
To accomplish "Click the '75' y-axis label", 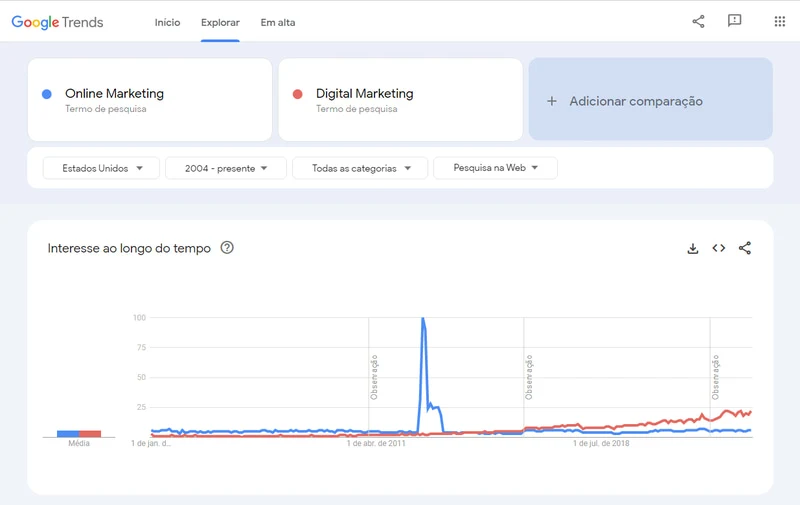I will 141,347.
